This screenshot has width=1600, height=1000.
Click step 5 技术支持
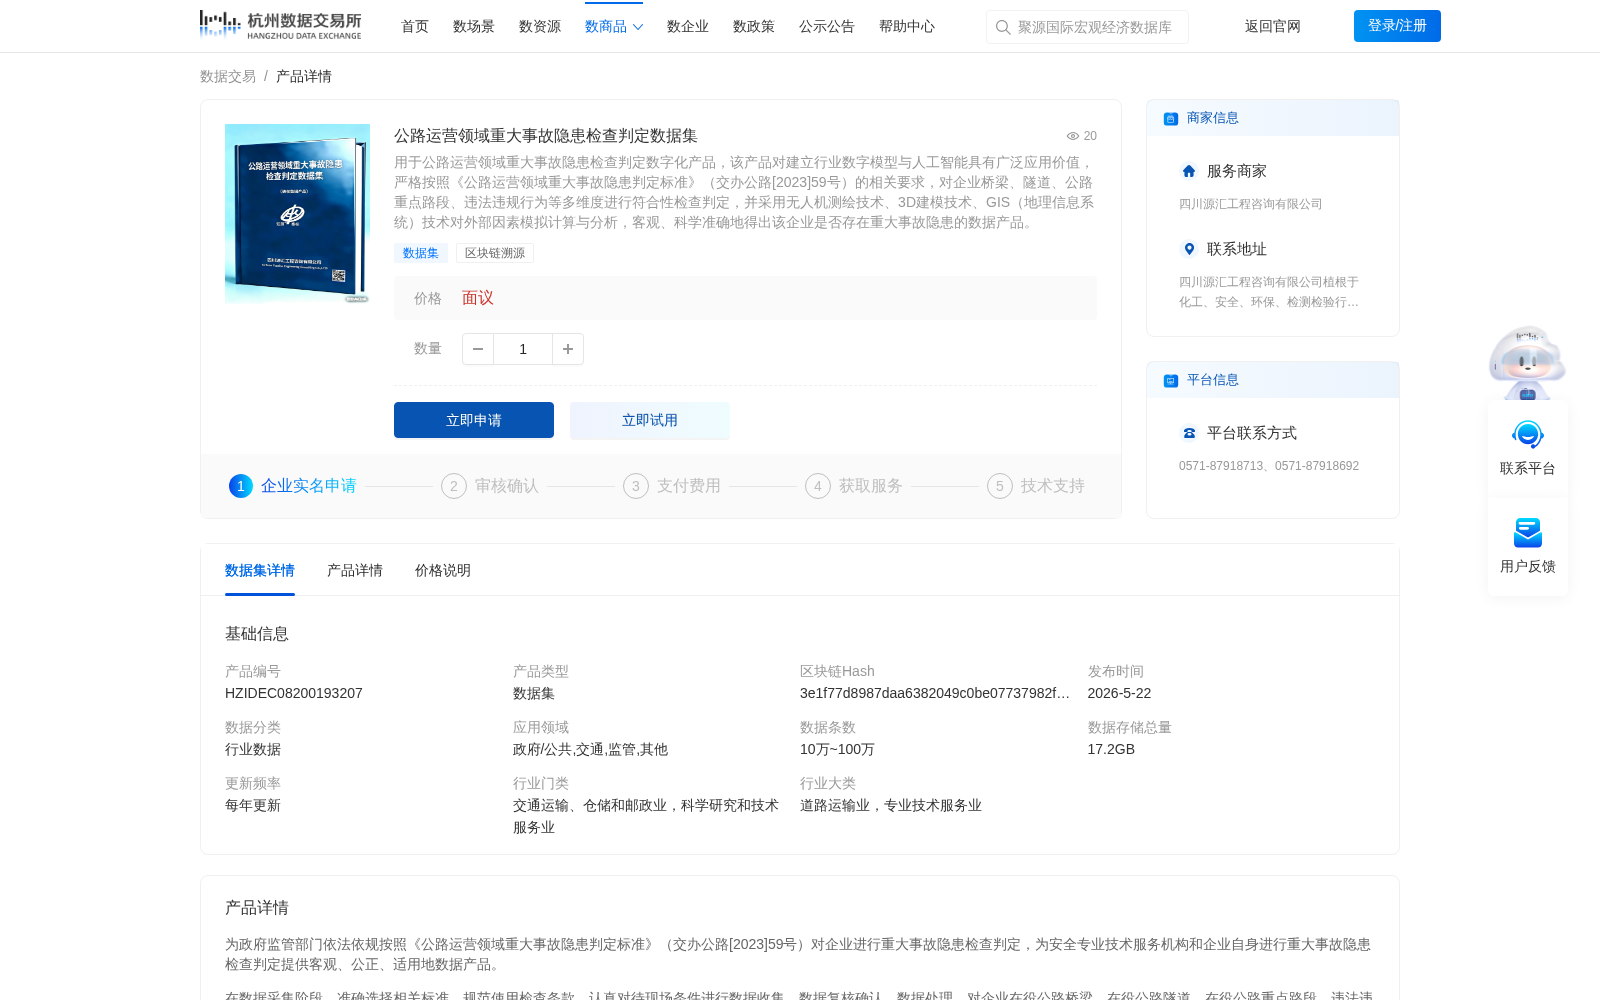(x=1036, y=486)
